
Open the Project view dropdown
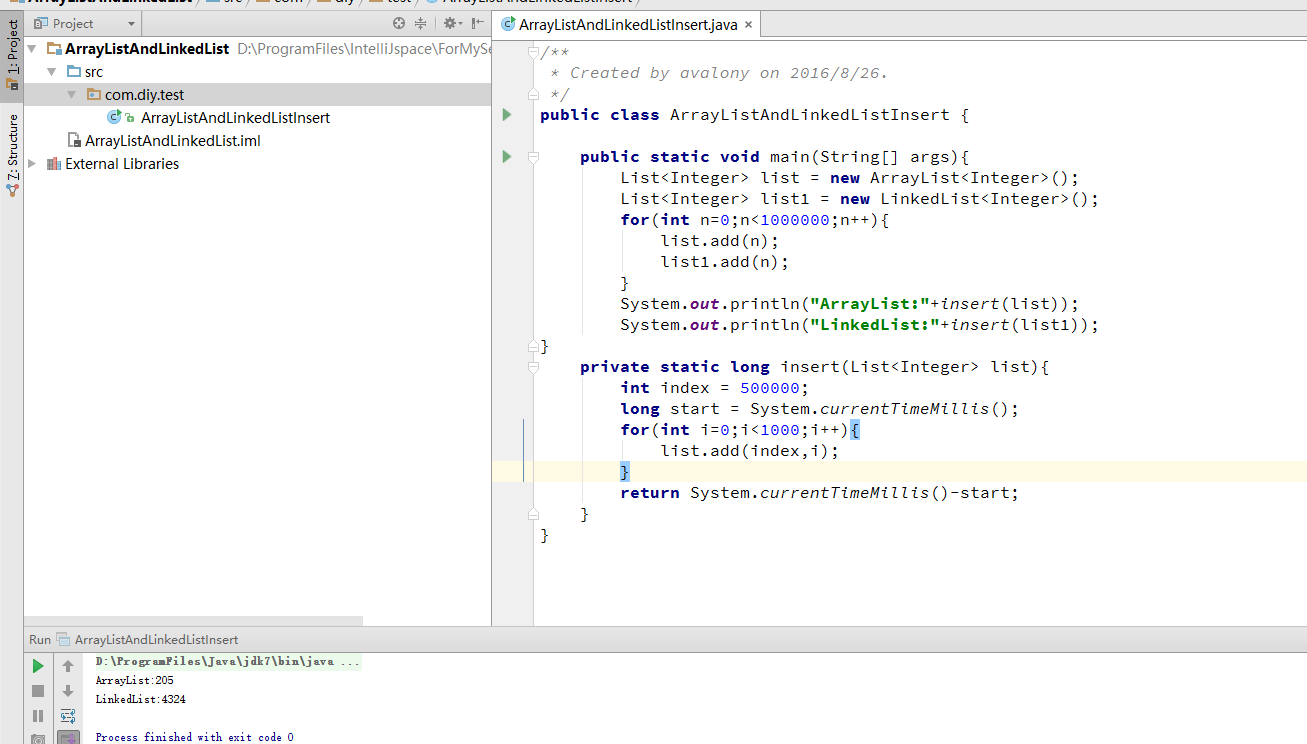coord(131,23)
